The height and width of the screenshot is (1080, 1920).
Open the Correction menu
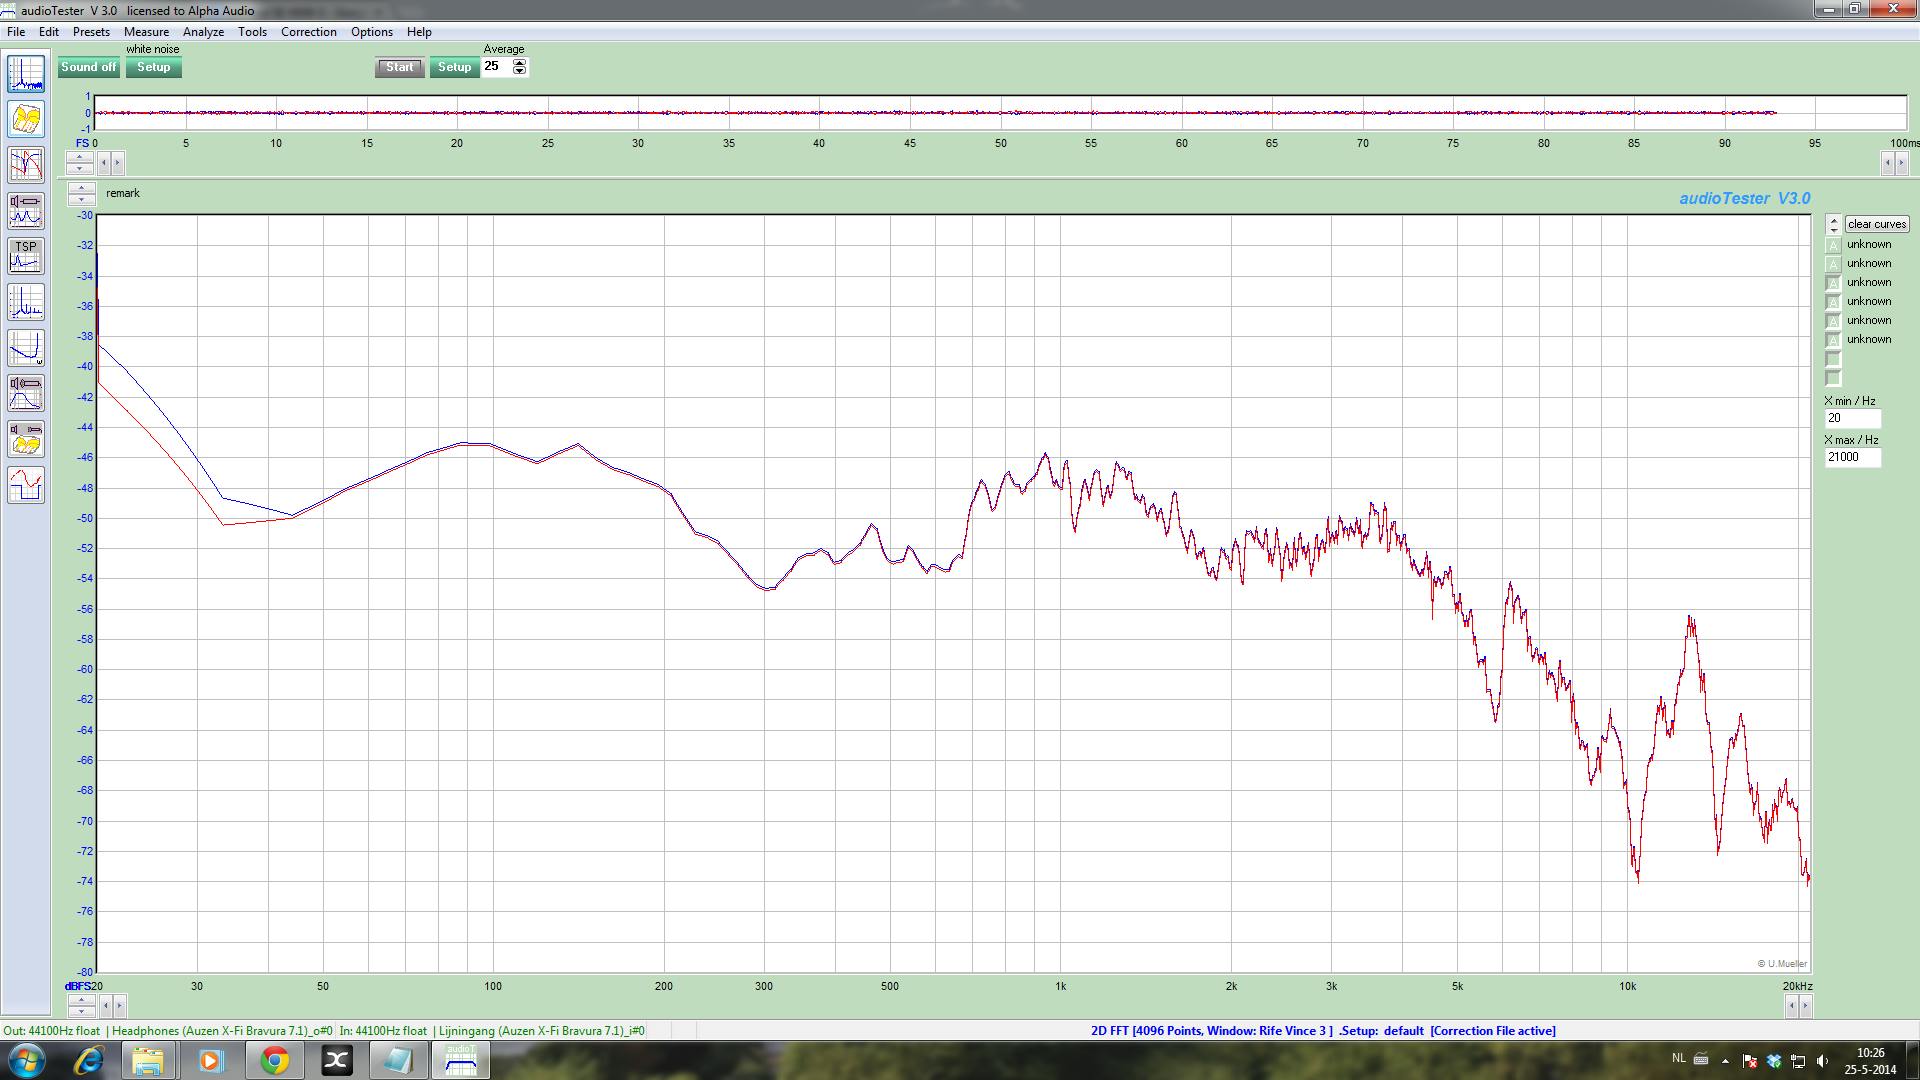coord(308,32)
